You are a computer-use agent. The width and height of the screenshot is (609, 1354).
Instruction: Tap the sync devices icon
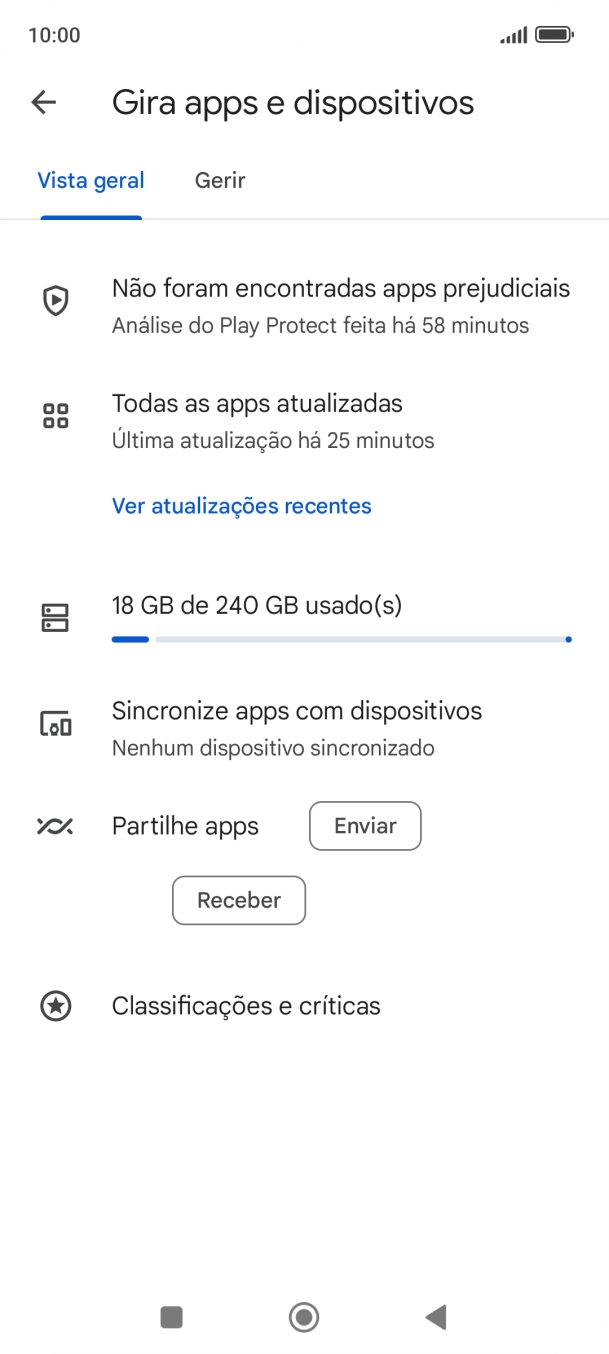tap(55, 723)
